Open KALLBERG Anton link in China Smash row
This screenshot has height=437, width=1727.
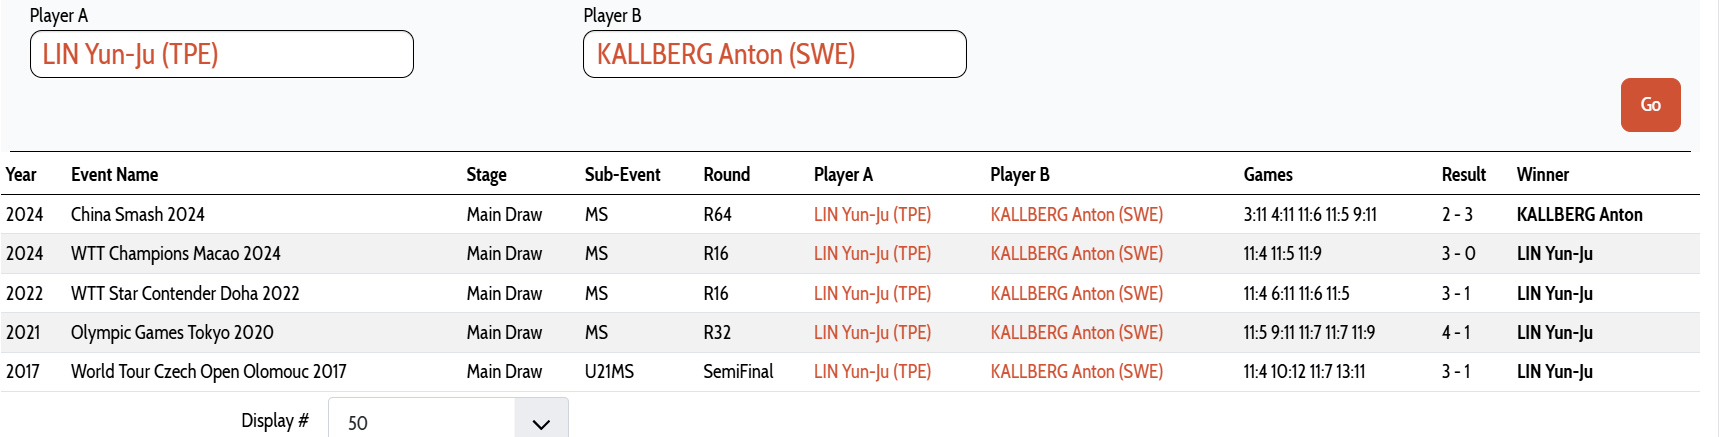pos(1076,215)
